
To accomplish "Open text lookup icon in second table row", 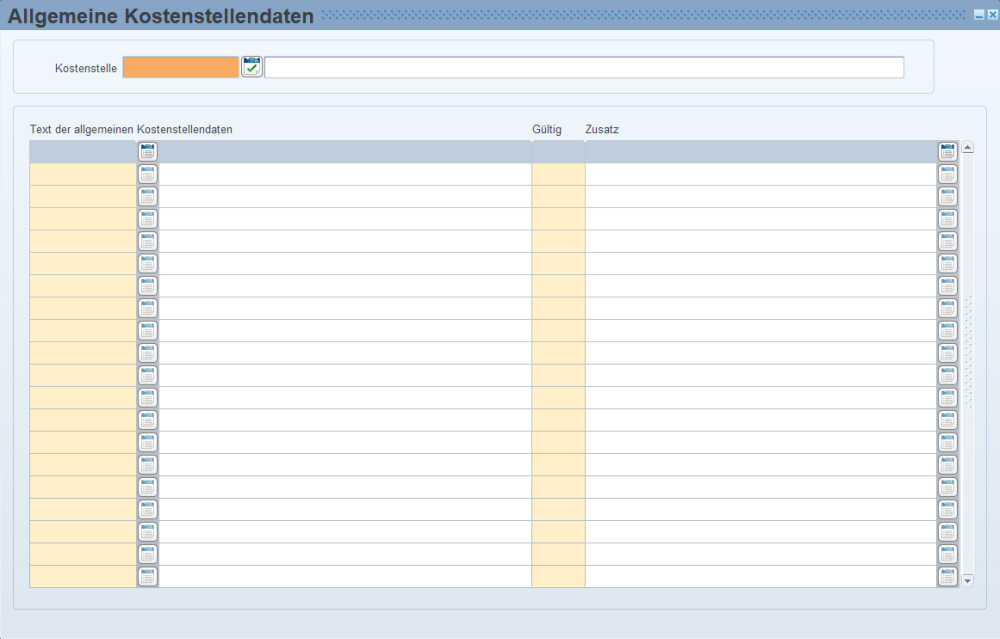I will (x=147, y=174).
